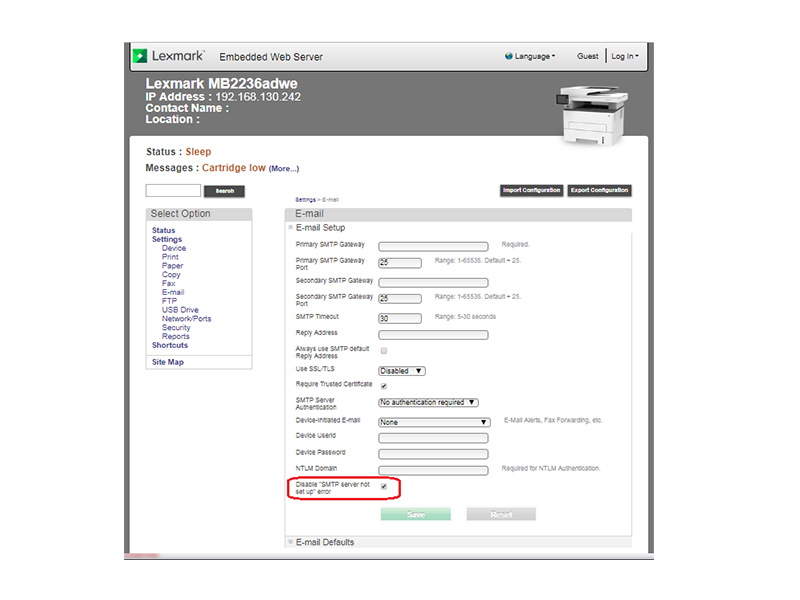Open Network/Ports settings link
This screenshot has width=800, height=600.
coord(186,319)
